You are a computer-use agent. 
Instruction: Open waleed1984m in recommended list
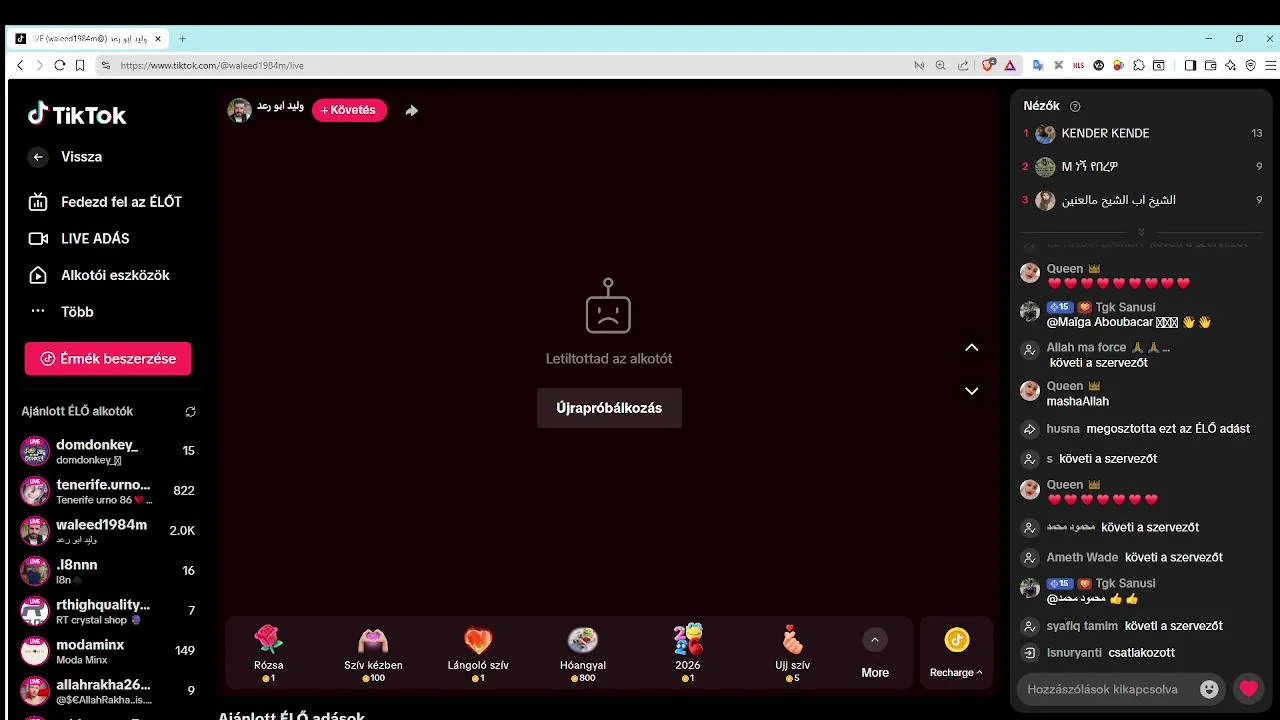(x=108, y=531)
